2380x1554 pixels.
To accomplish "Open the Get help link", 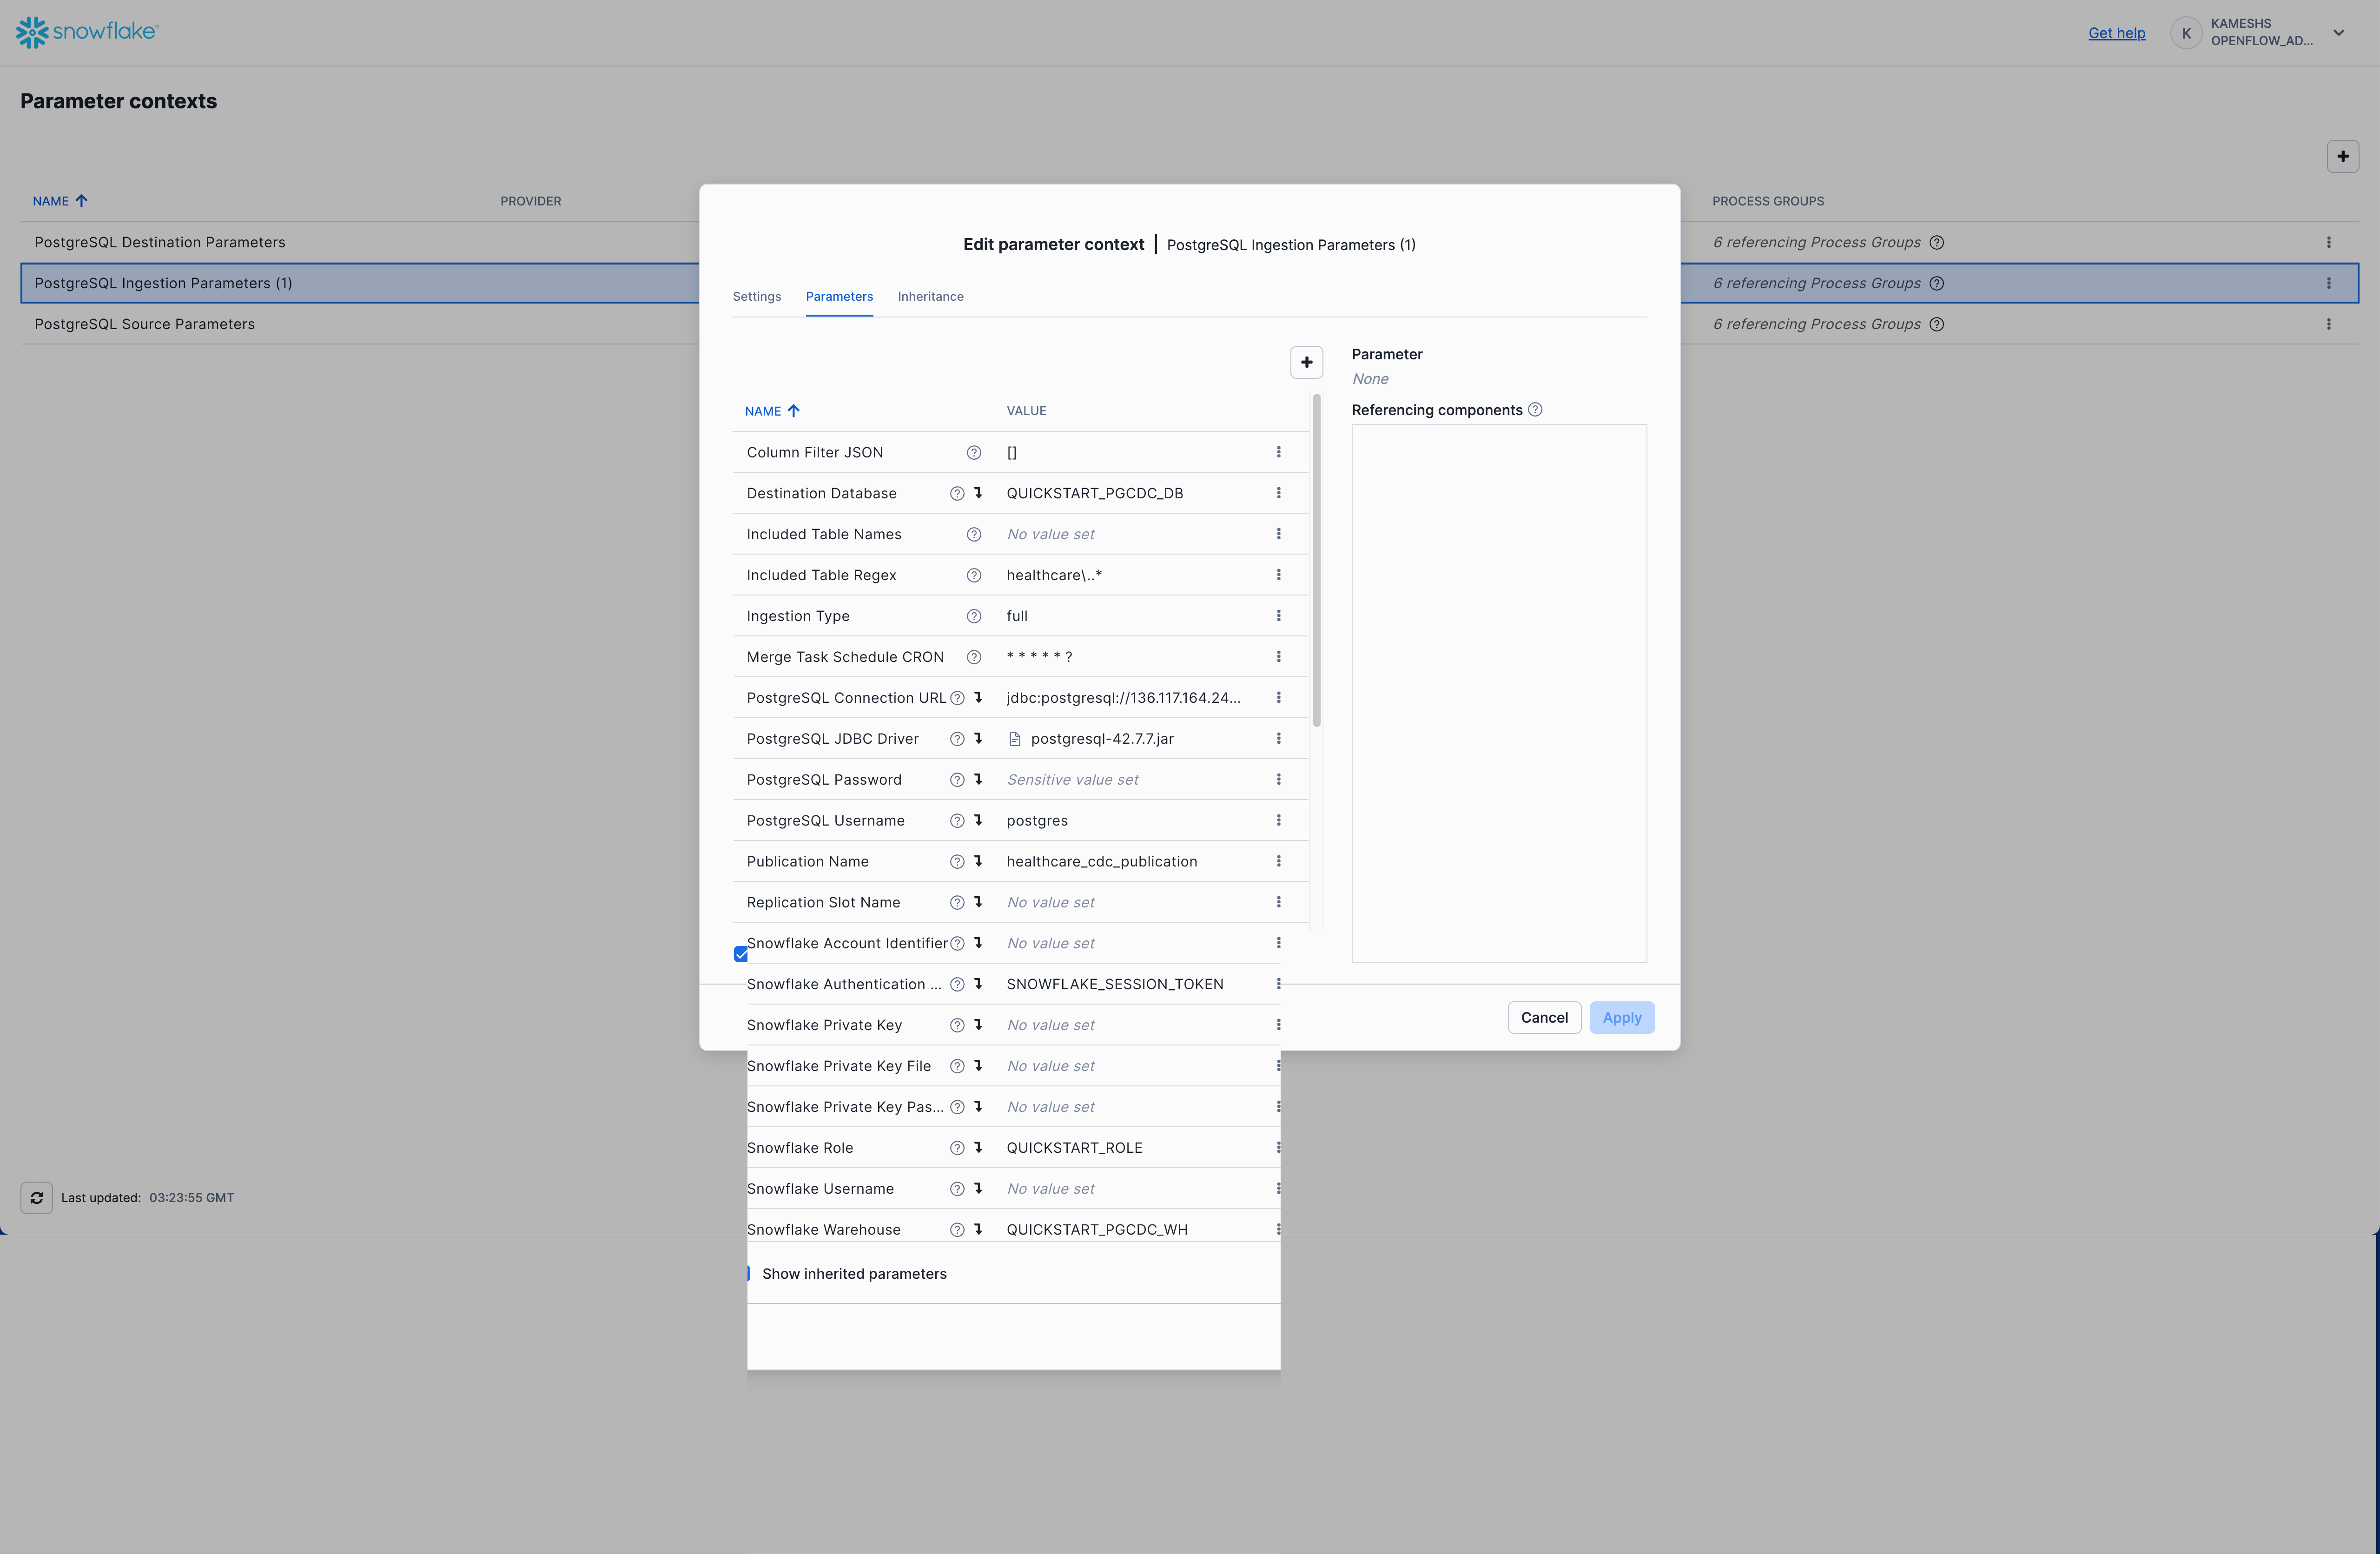I will 2116,33.
